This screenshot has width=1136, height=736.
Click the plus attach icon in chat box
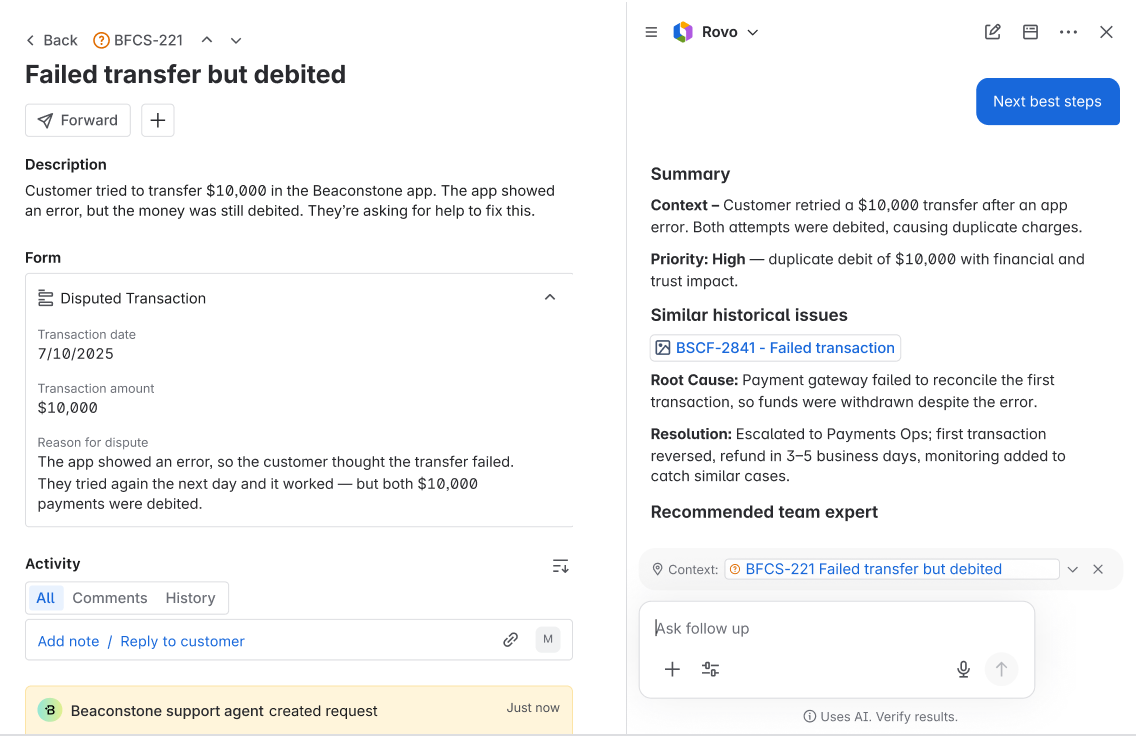click(x=672, y=669)
